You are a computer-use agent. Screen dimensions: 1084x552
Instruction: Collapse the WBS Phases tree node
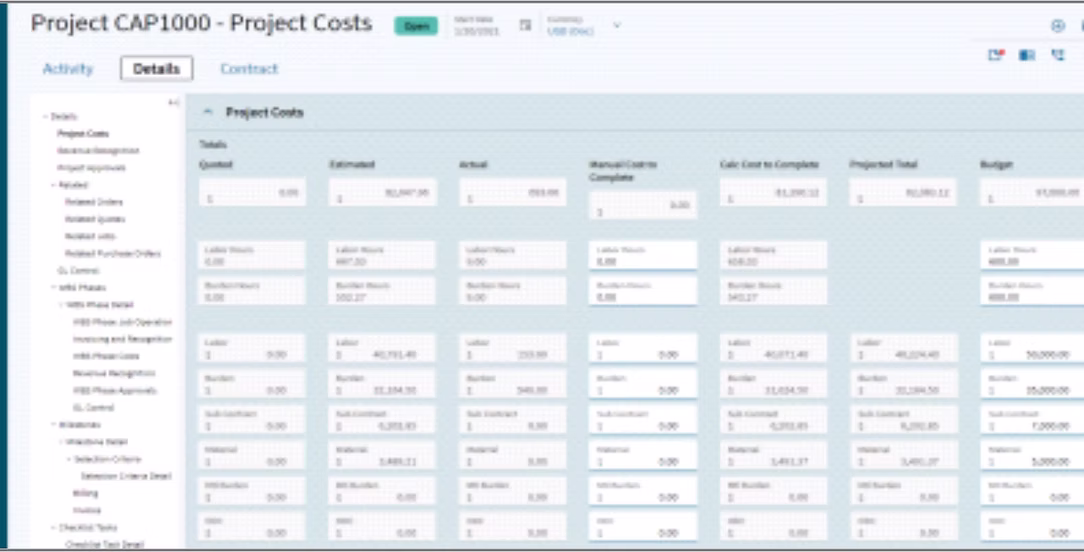[x=54, y=287]
